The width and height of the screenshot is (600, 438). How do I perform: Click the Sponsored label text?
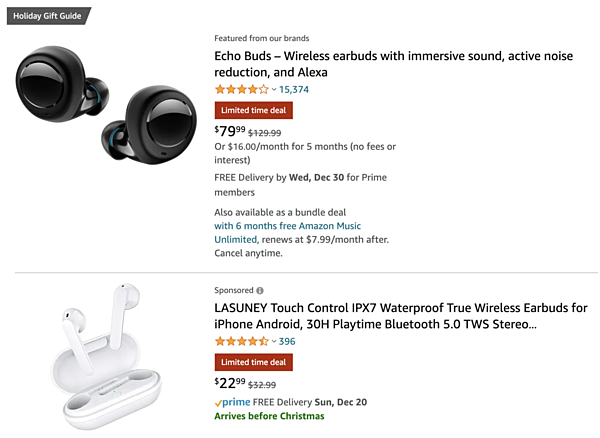pos(234,290)
